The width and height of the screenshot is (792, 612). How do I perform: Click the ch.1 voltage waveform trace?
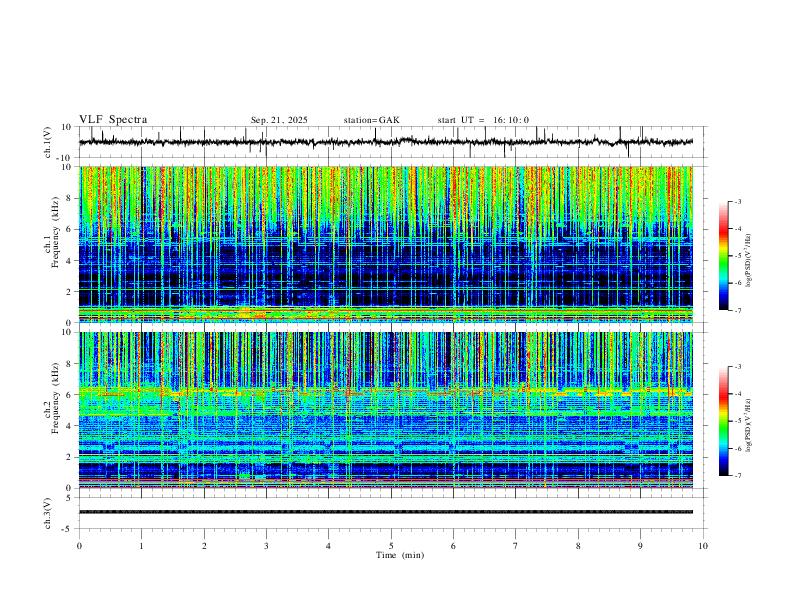385,142
